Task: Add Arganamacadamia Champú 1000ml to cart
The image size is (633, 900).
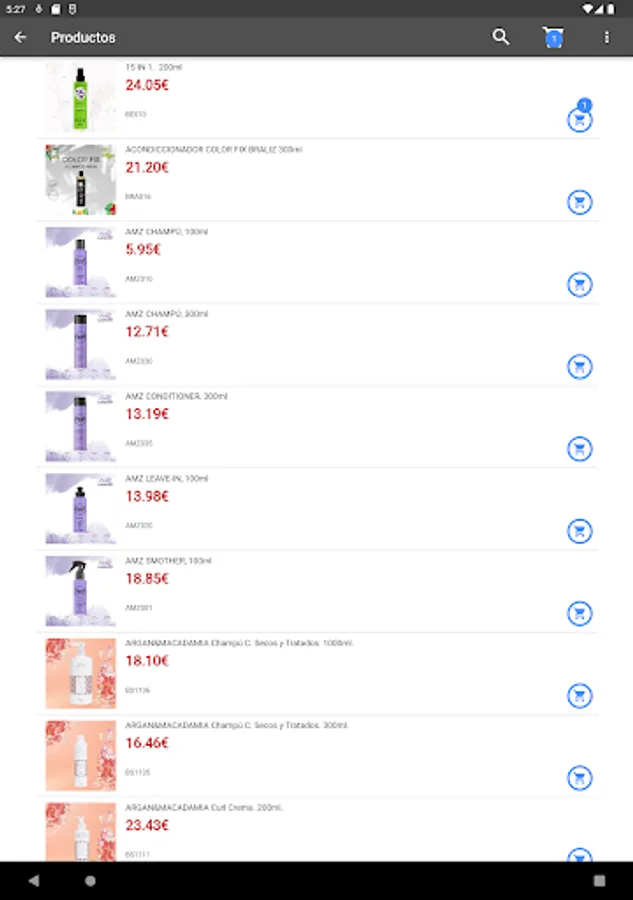Action: 579,694
